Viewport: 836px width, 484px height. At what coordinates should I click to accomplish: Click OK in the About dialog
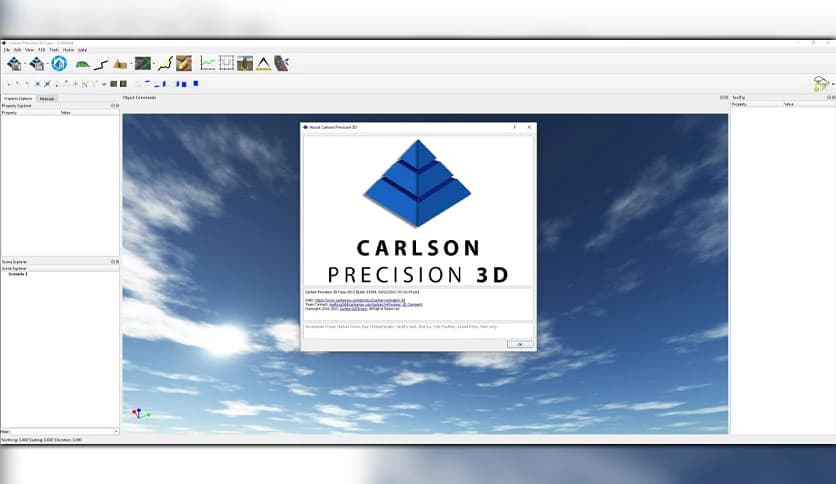click(x=520, y=344)
